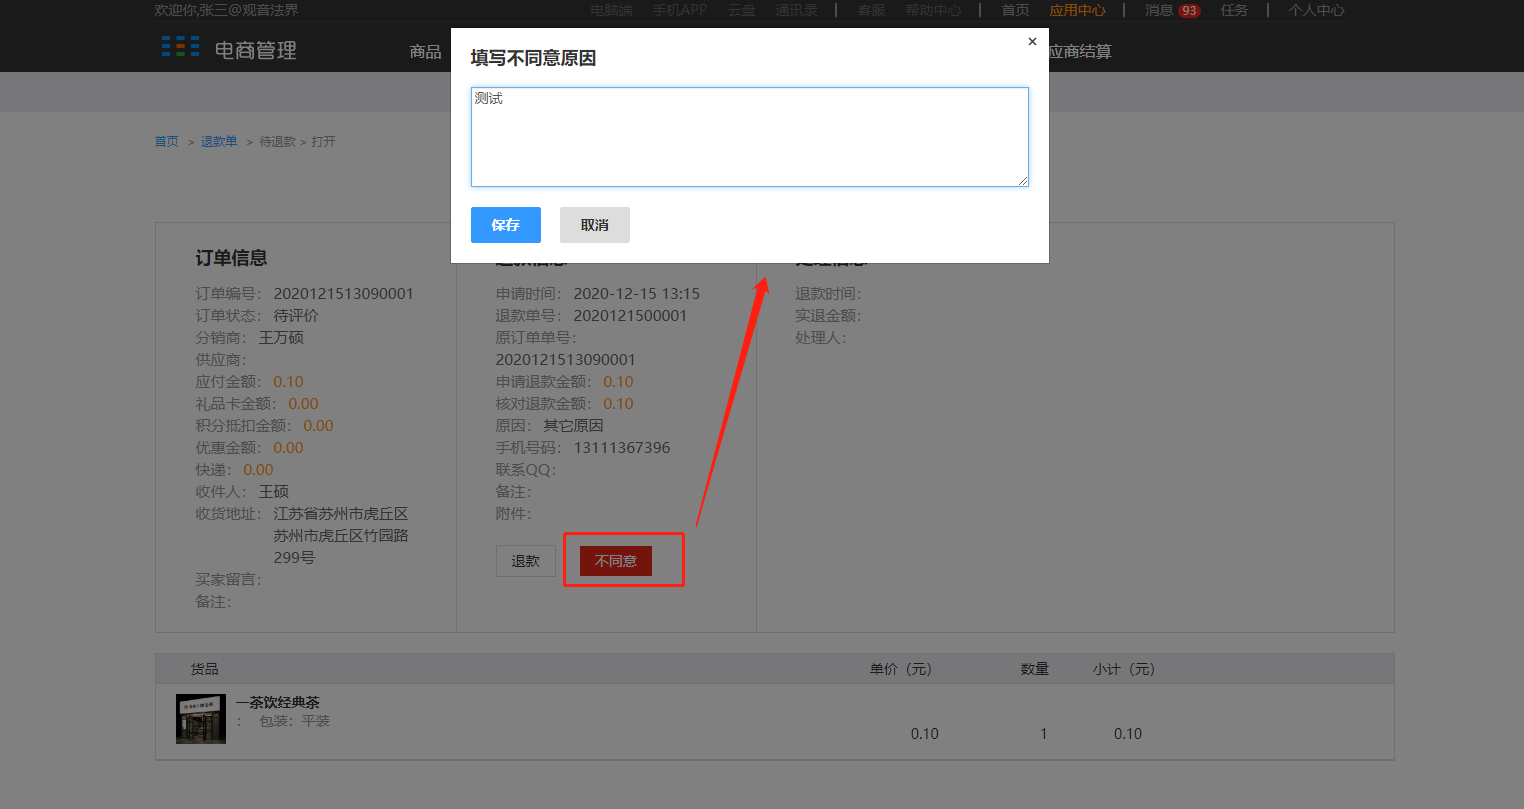Click the 一茶饮经典茶 product thumbnail
Viewport: 1524px width, 809px height.
click(201, 719)
